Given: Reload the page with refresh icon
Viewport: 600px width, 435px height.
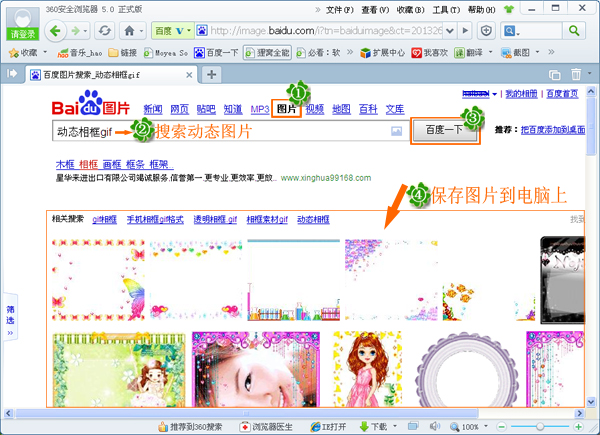Looking at the screenshot, I should click(x=104, y=31).
